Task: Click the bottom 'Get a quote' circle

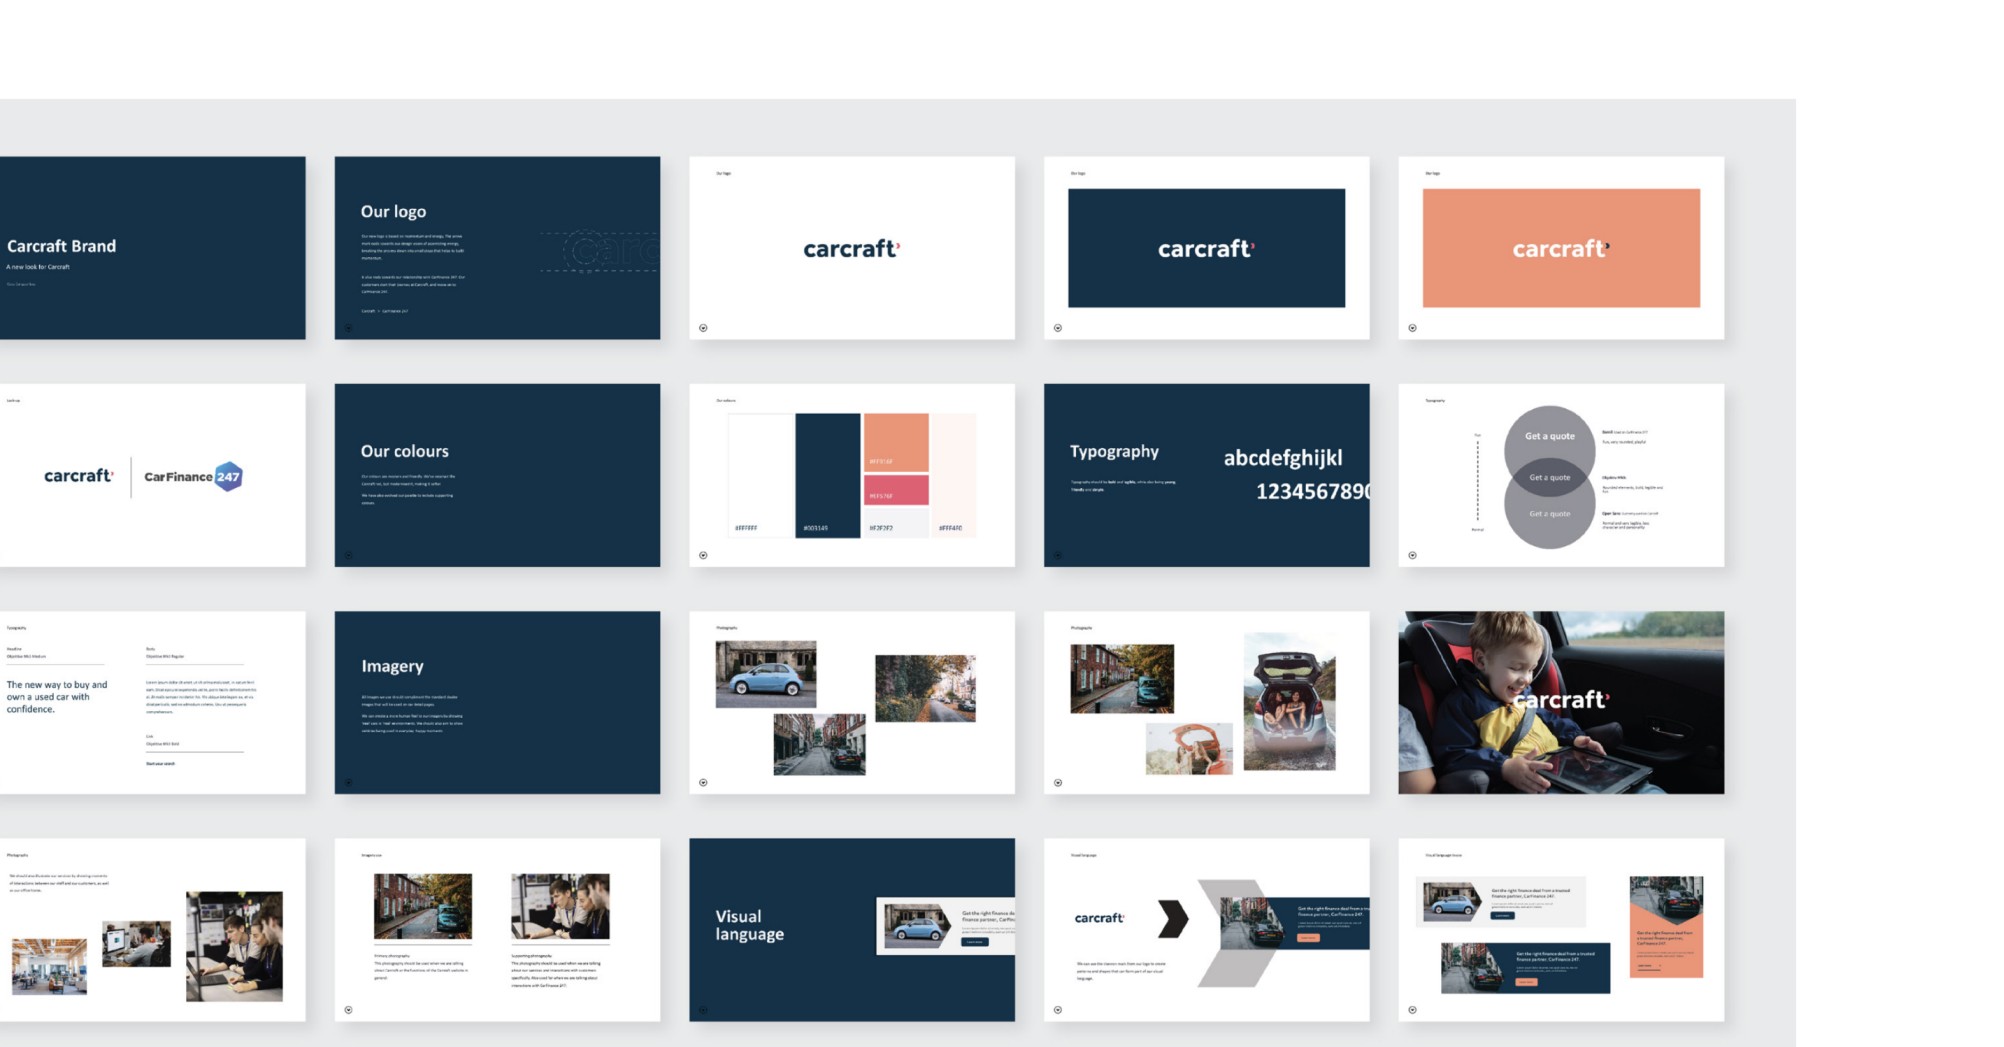Action: tap(1549, 514)
